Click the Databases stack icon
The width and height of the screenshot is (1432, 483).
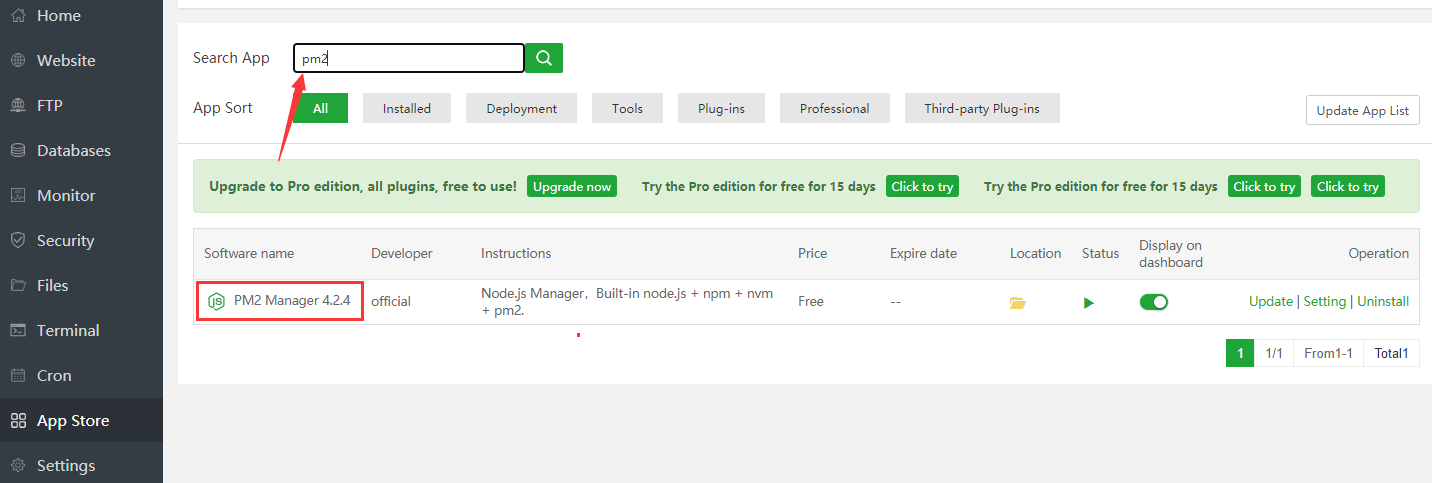tap(18, 151)
